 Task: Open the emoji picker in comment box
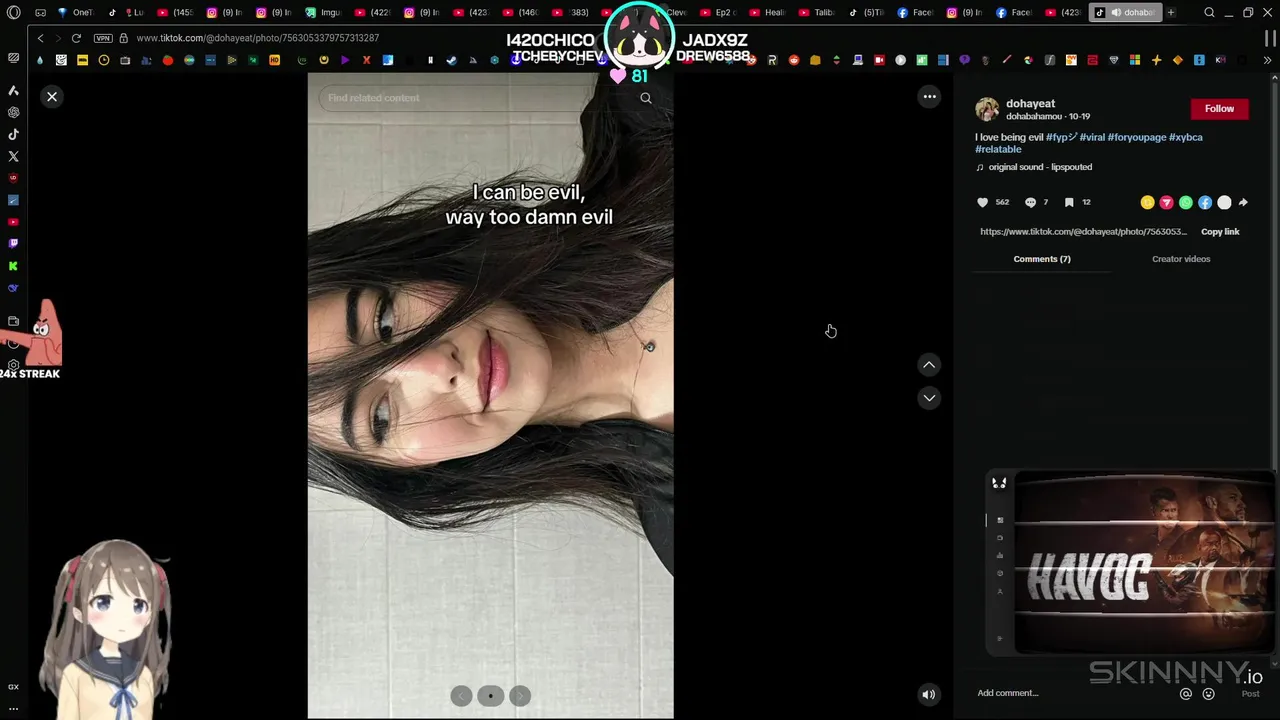pyautogui.click(x=1208, y=693)
